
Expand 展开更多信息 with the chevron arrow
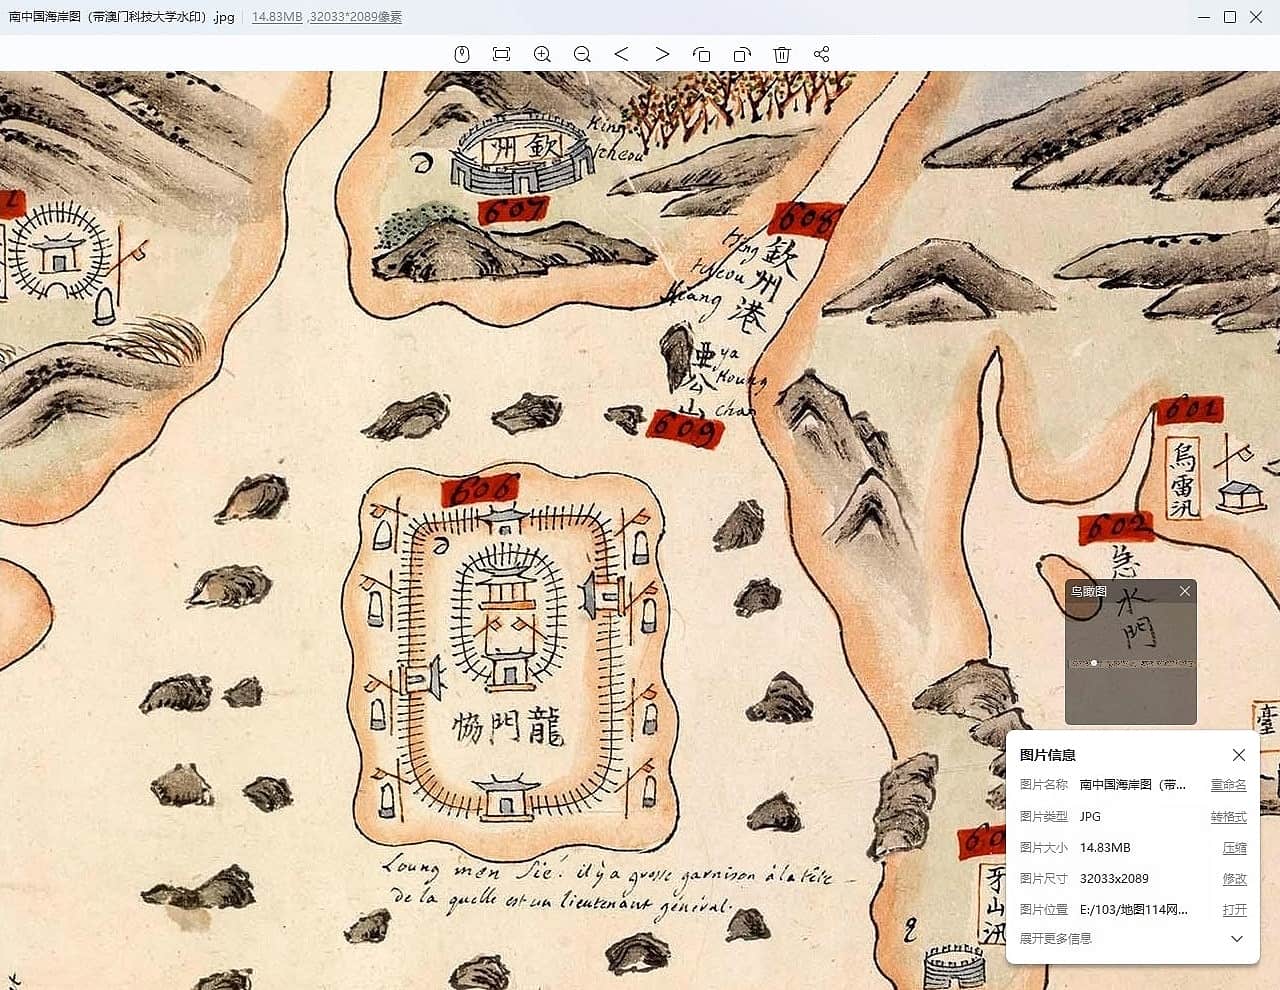(1237, 939)
